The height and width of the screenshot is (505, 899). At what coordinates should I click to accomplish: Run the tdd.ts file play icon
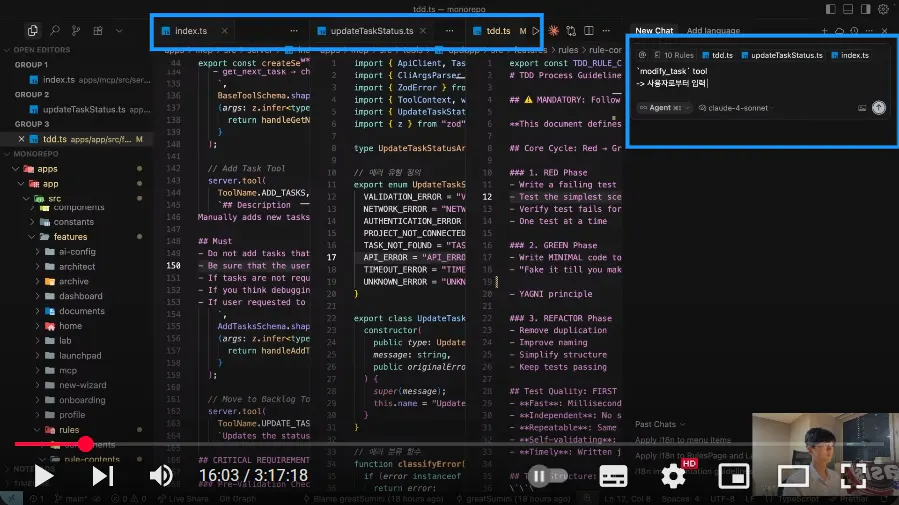(536, 31)
